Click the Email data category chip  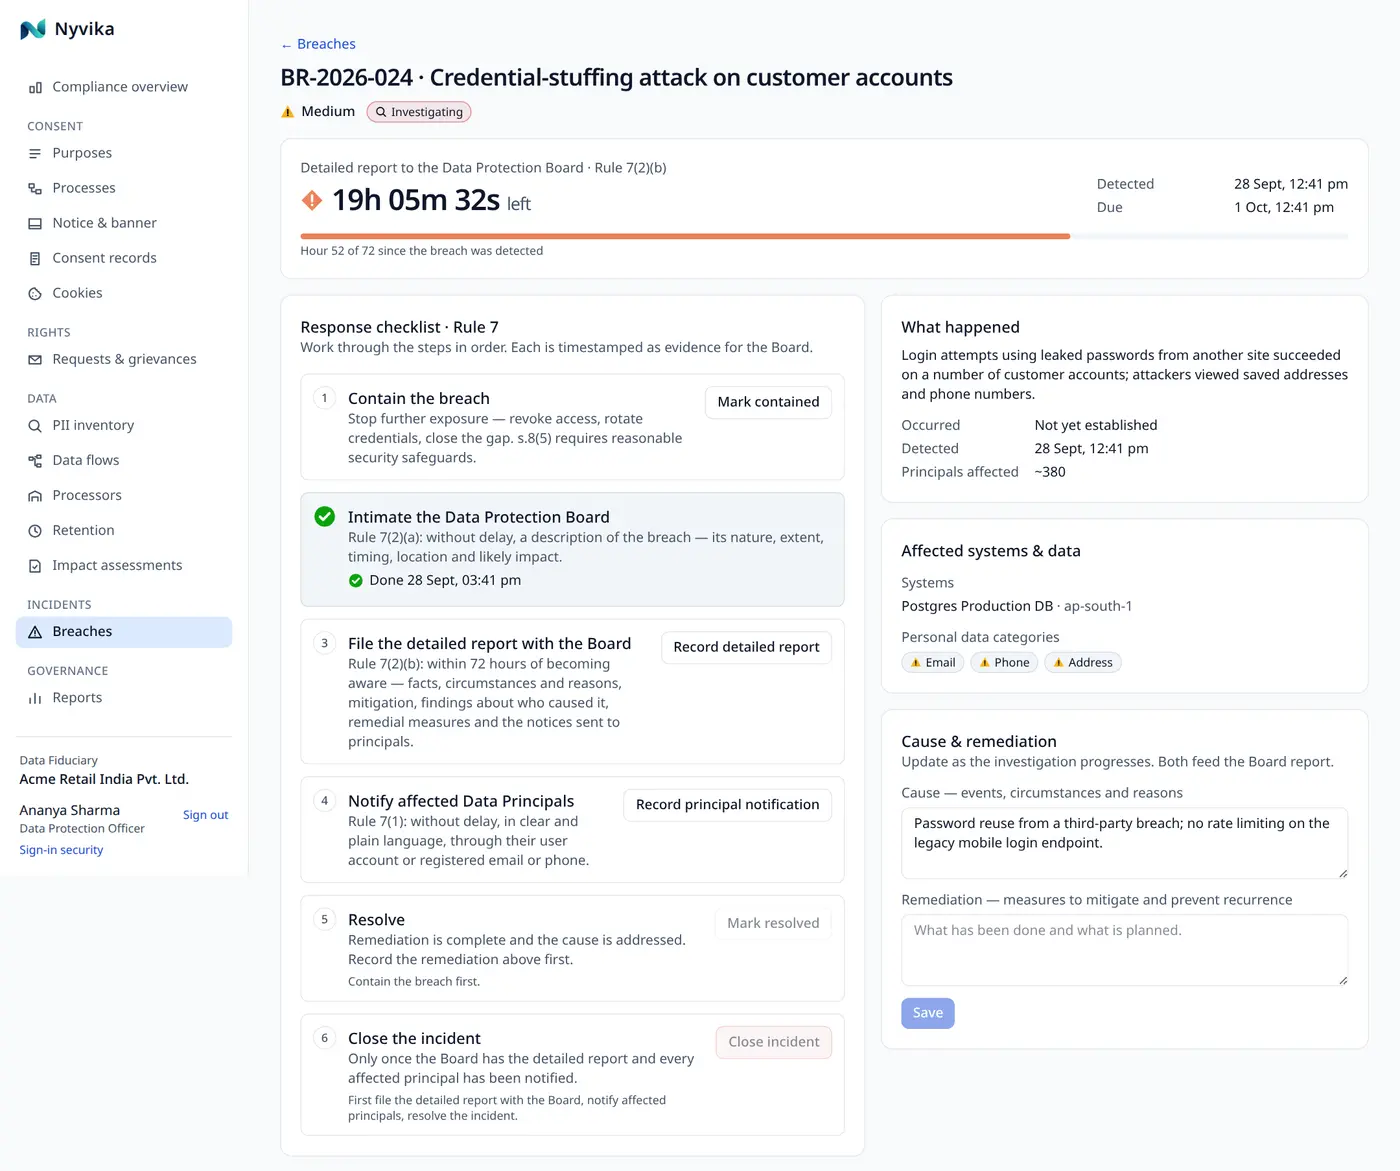point(932,663)
